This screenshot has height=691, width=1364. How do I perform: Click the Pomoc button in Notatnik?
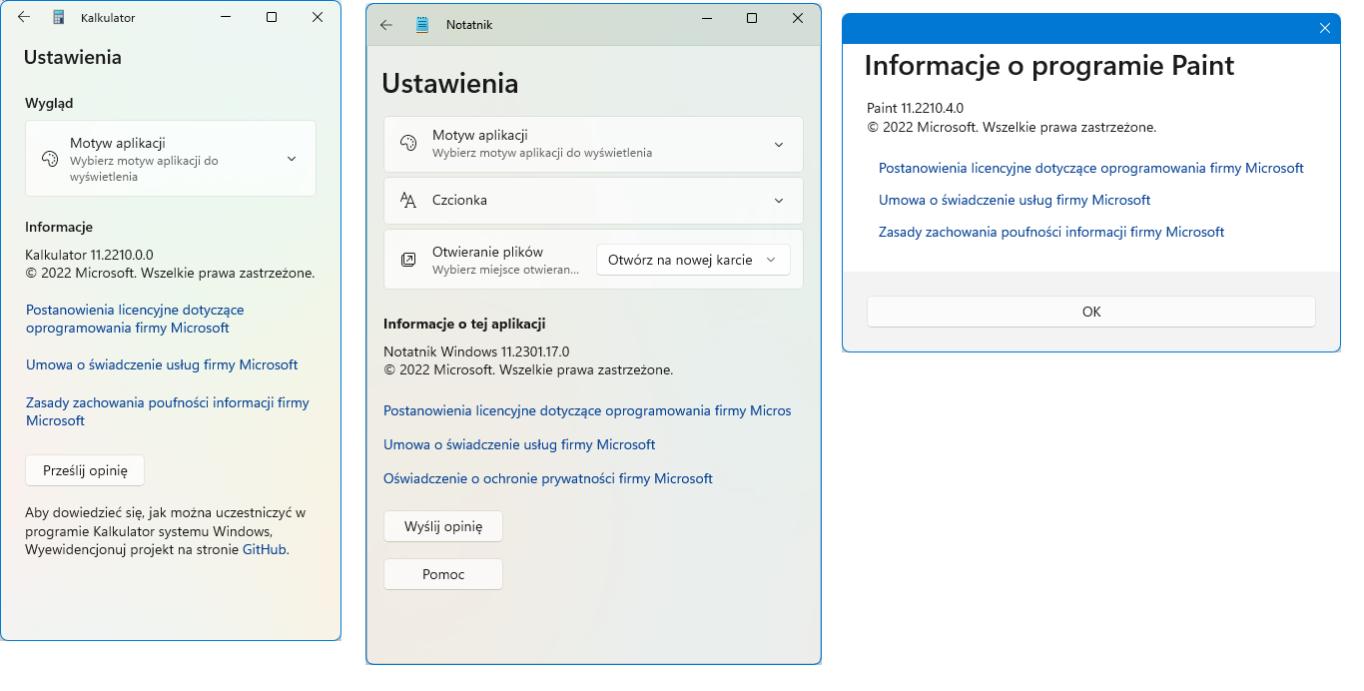[x=443, y=574]
